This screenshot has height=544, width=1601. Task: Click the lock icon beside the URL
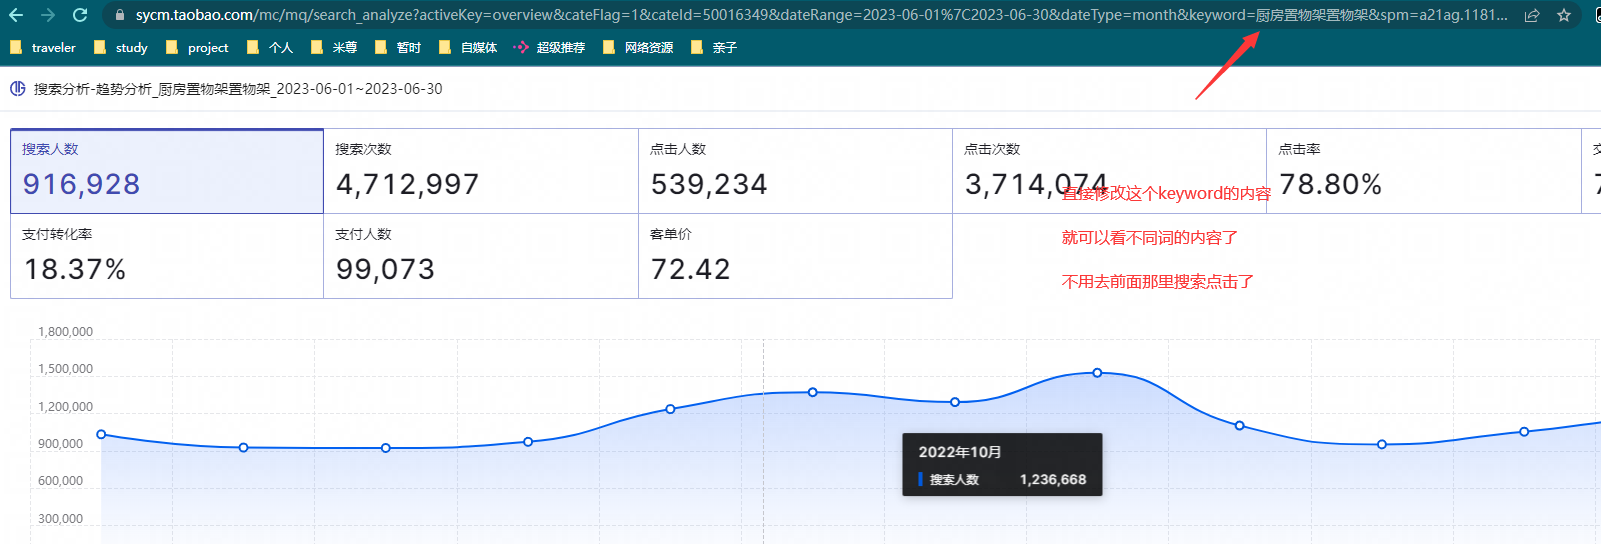tap(120, 15)
